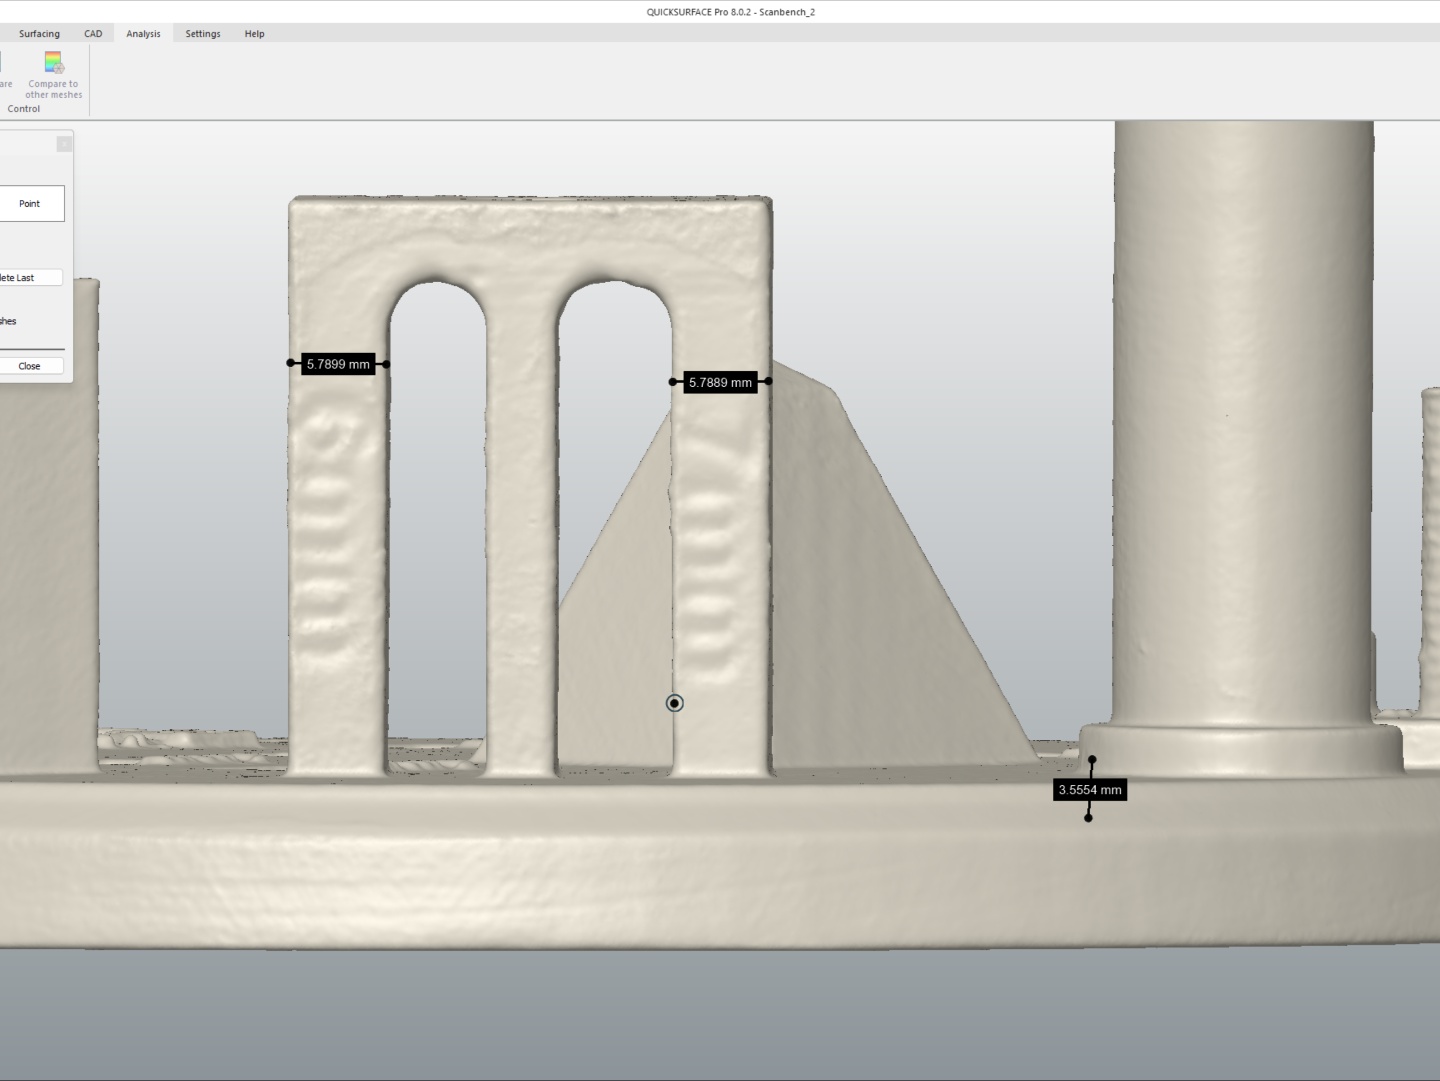This screenshot has width=1440, height=1081.
Task: Select bottom endpoint dot of 3.5554 mm measurement
Action: pyautogui.click(x=1088, y=818)
